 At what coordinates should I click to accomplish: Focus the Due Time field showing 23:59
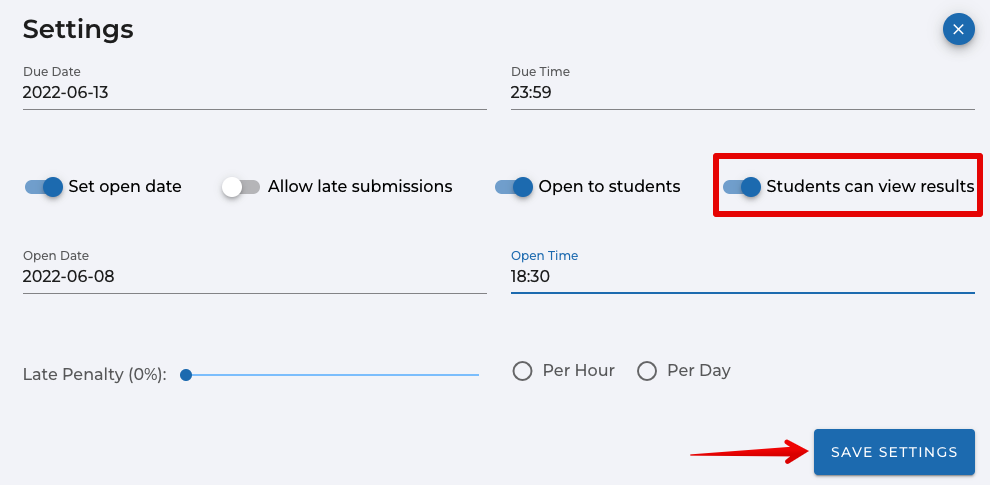[x=742, y=93]
